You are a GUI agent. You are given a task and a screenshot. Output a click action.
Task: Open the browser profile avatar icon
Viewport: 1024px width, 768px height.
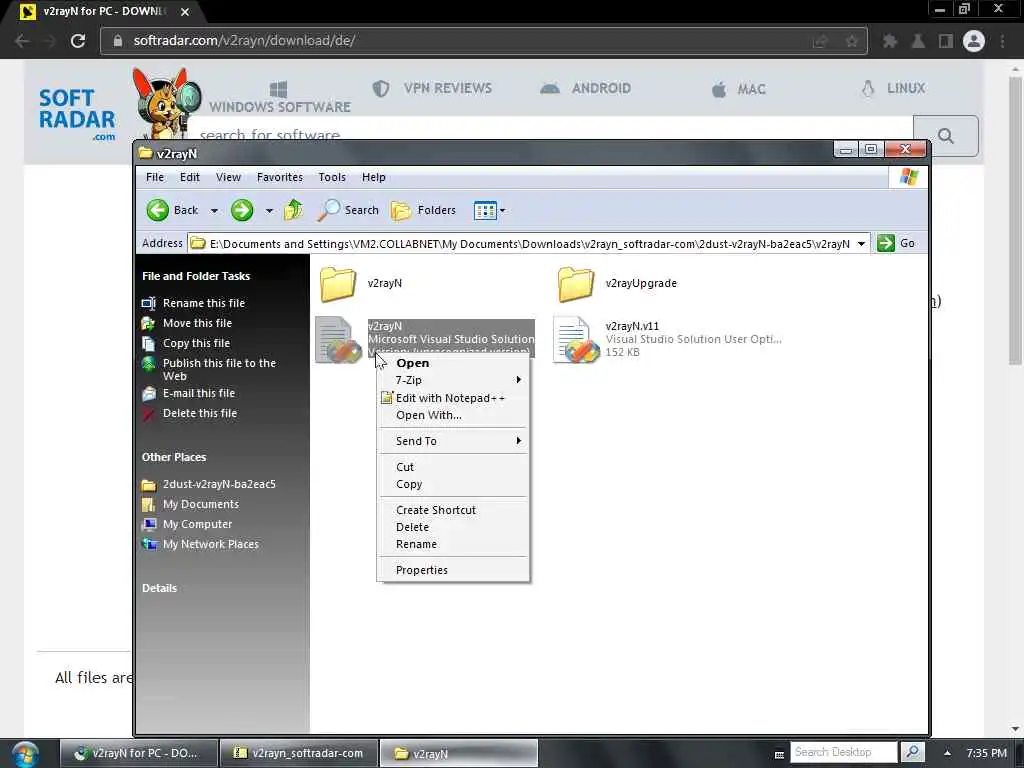[x=974, y=41]
